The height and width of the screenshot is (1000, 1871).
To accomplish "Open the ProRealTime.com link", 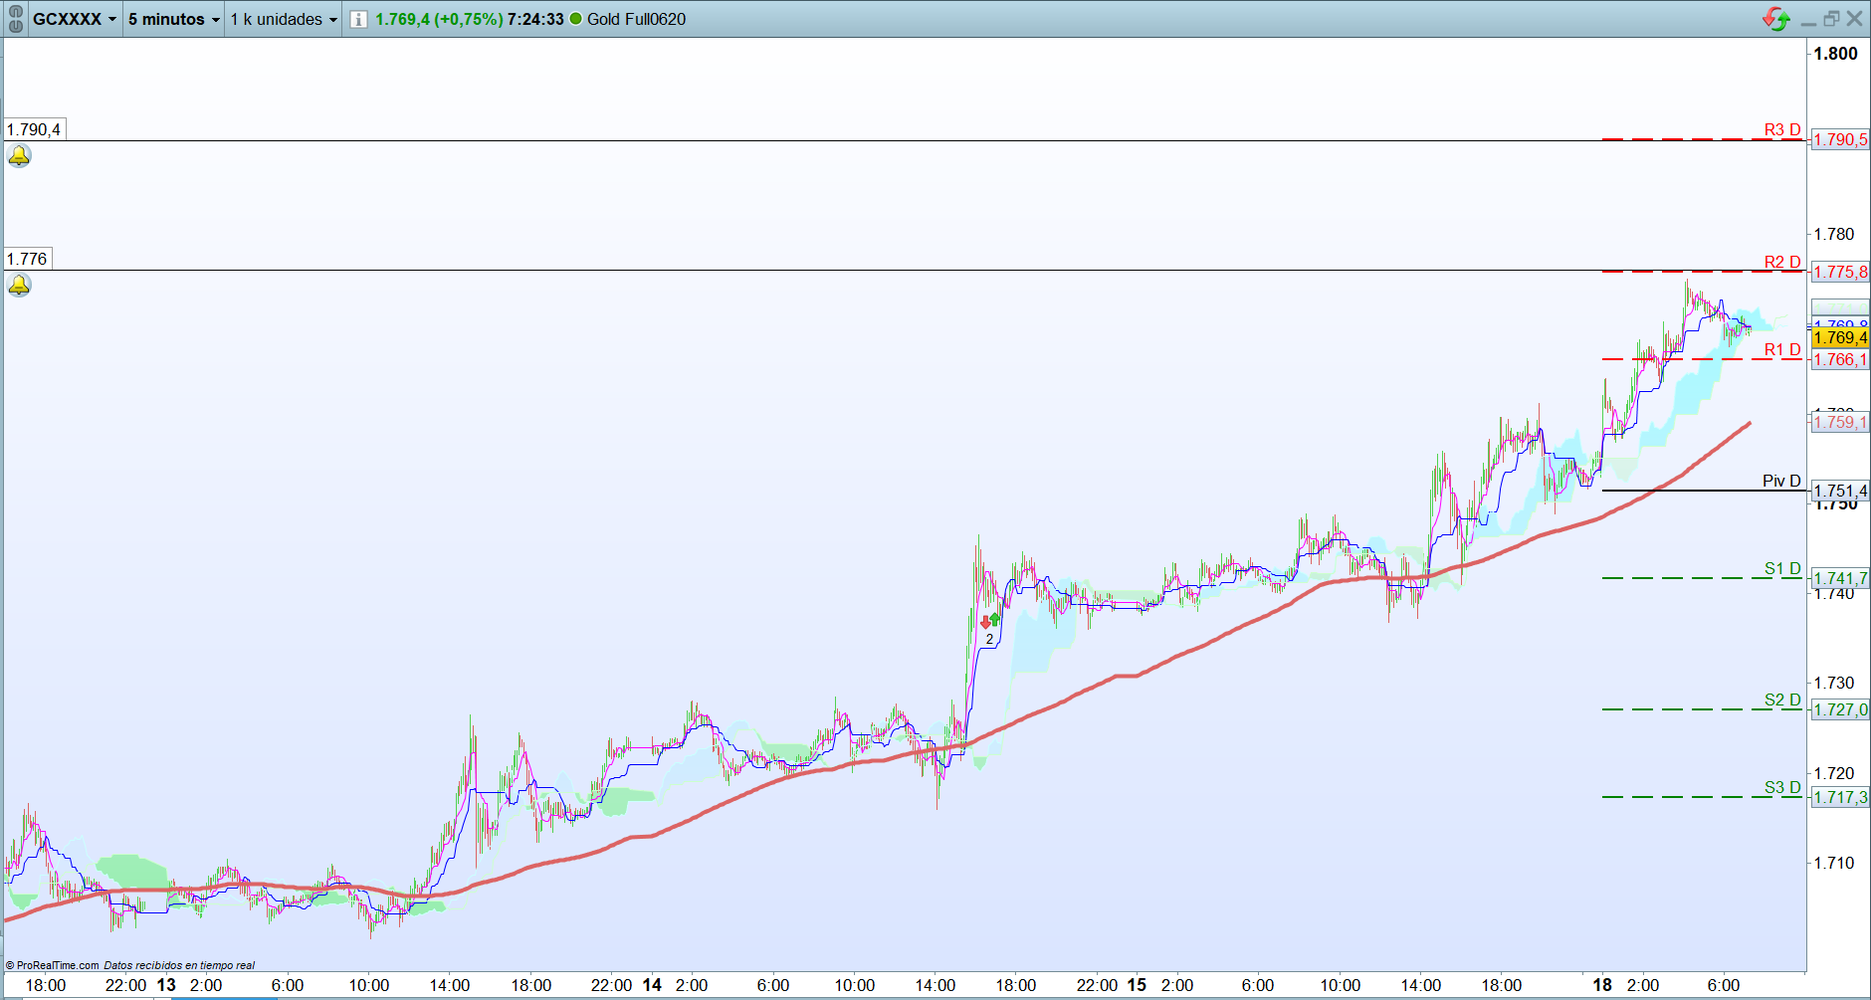I will tap(52, 965).
